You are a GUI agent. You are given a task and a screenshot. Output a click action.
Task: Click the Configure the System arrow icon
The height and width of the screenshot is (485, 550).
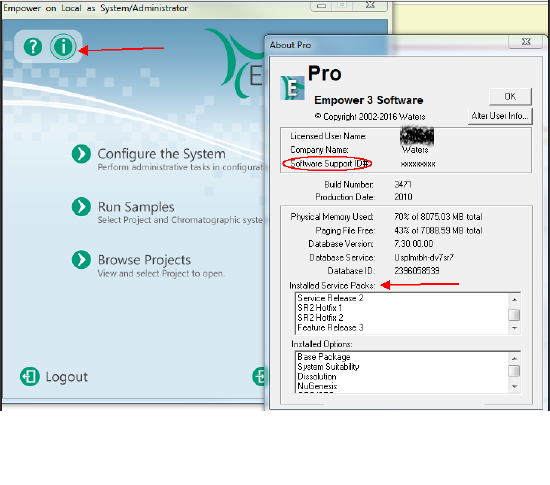pyautogui.click(x=81, y=154)
